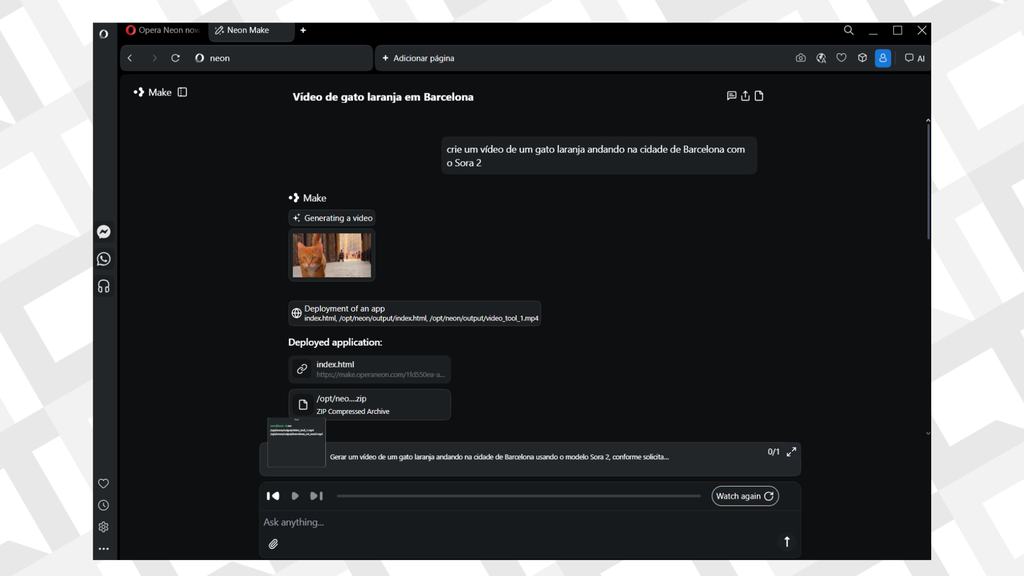Click the snapshot camera icon
1024x576 pixels.
tap(800, 58)
